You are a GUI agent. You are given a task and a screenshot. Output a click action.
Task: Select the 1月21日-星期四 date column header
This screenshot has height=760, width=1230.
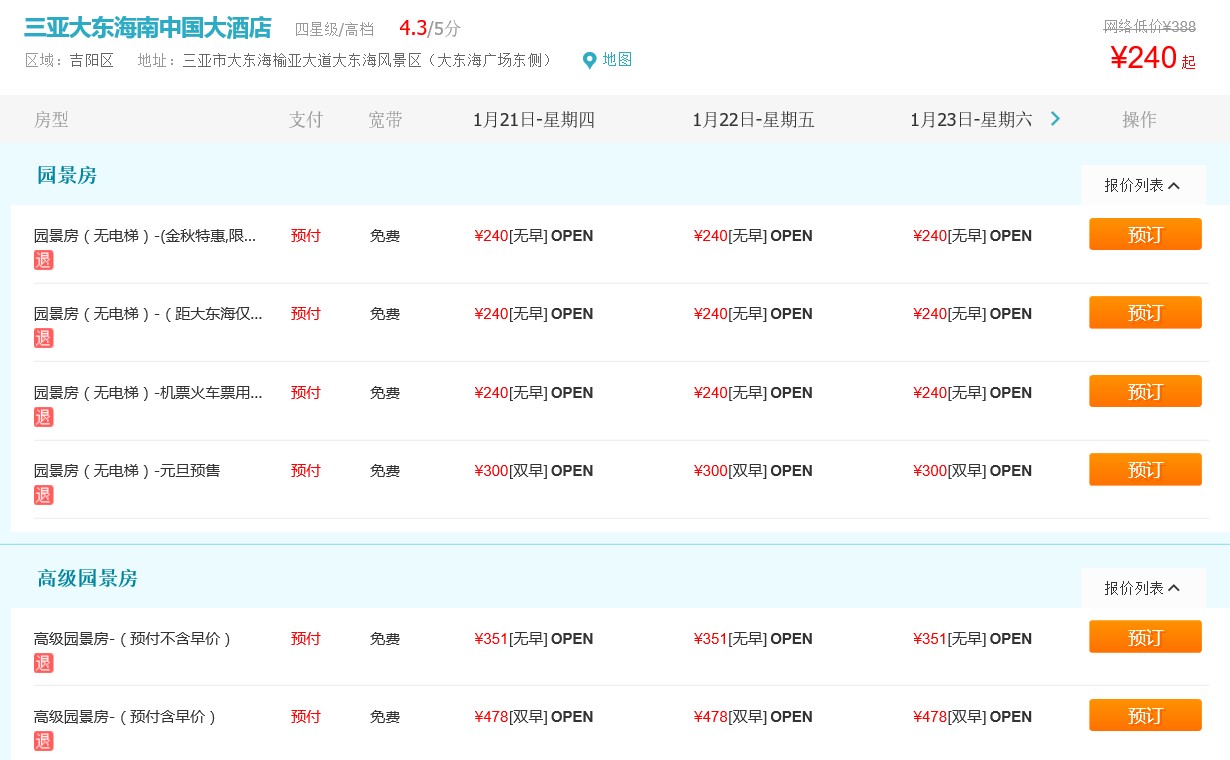tap(533, 120)
